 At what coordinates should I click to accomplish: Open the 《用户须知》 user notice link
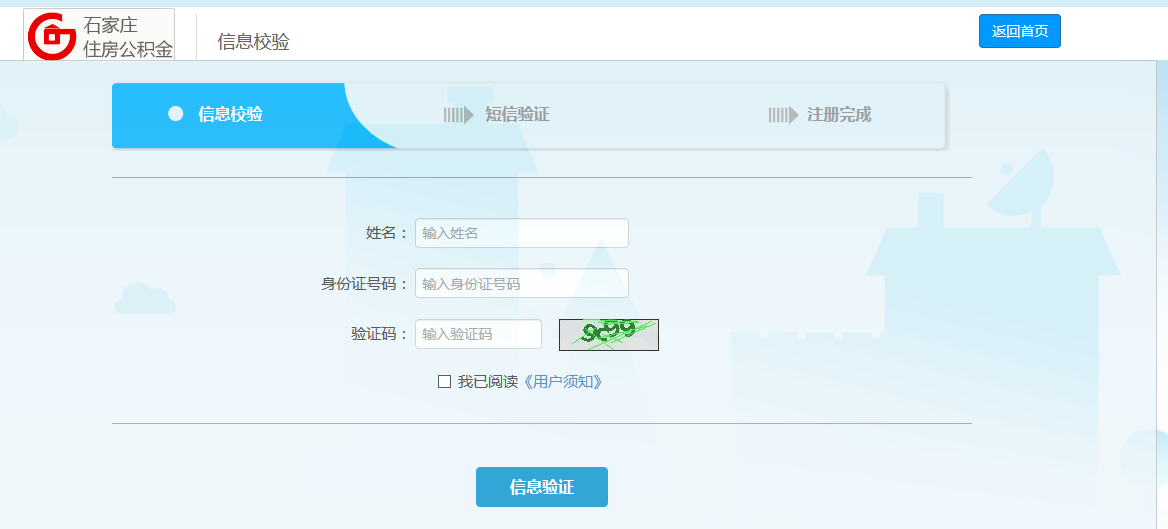pyautogui.click(x=563, y=382)
